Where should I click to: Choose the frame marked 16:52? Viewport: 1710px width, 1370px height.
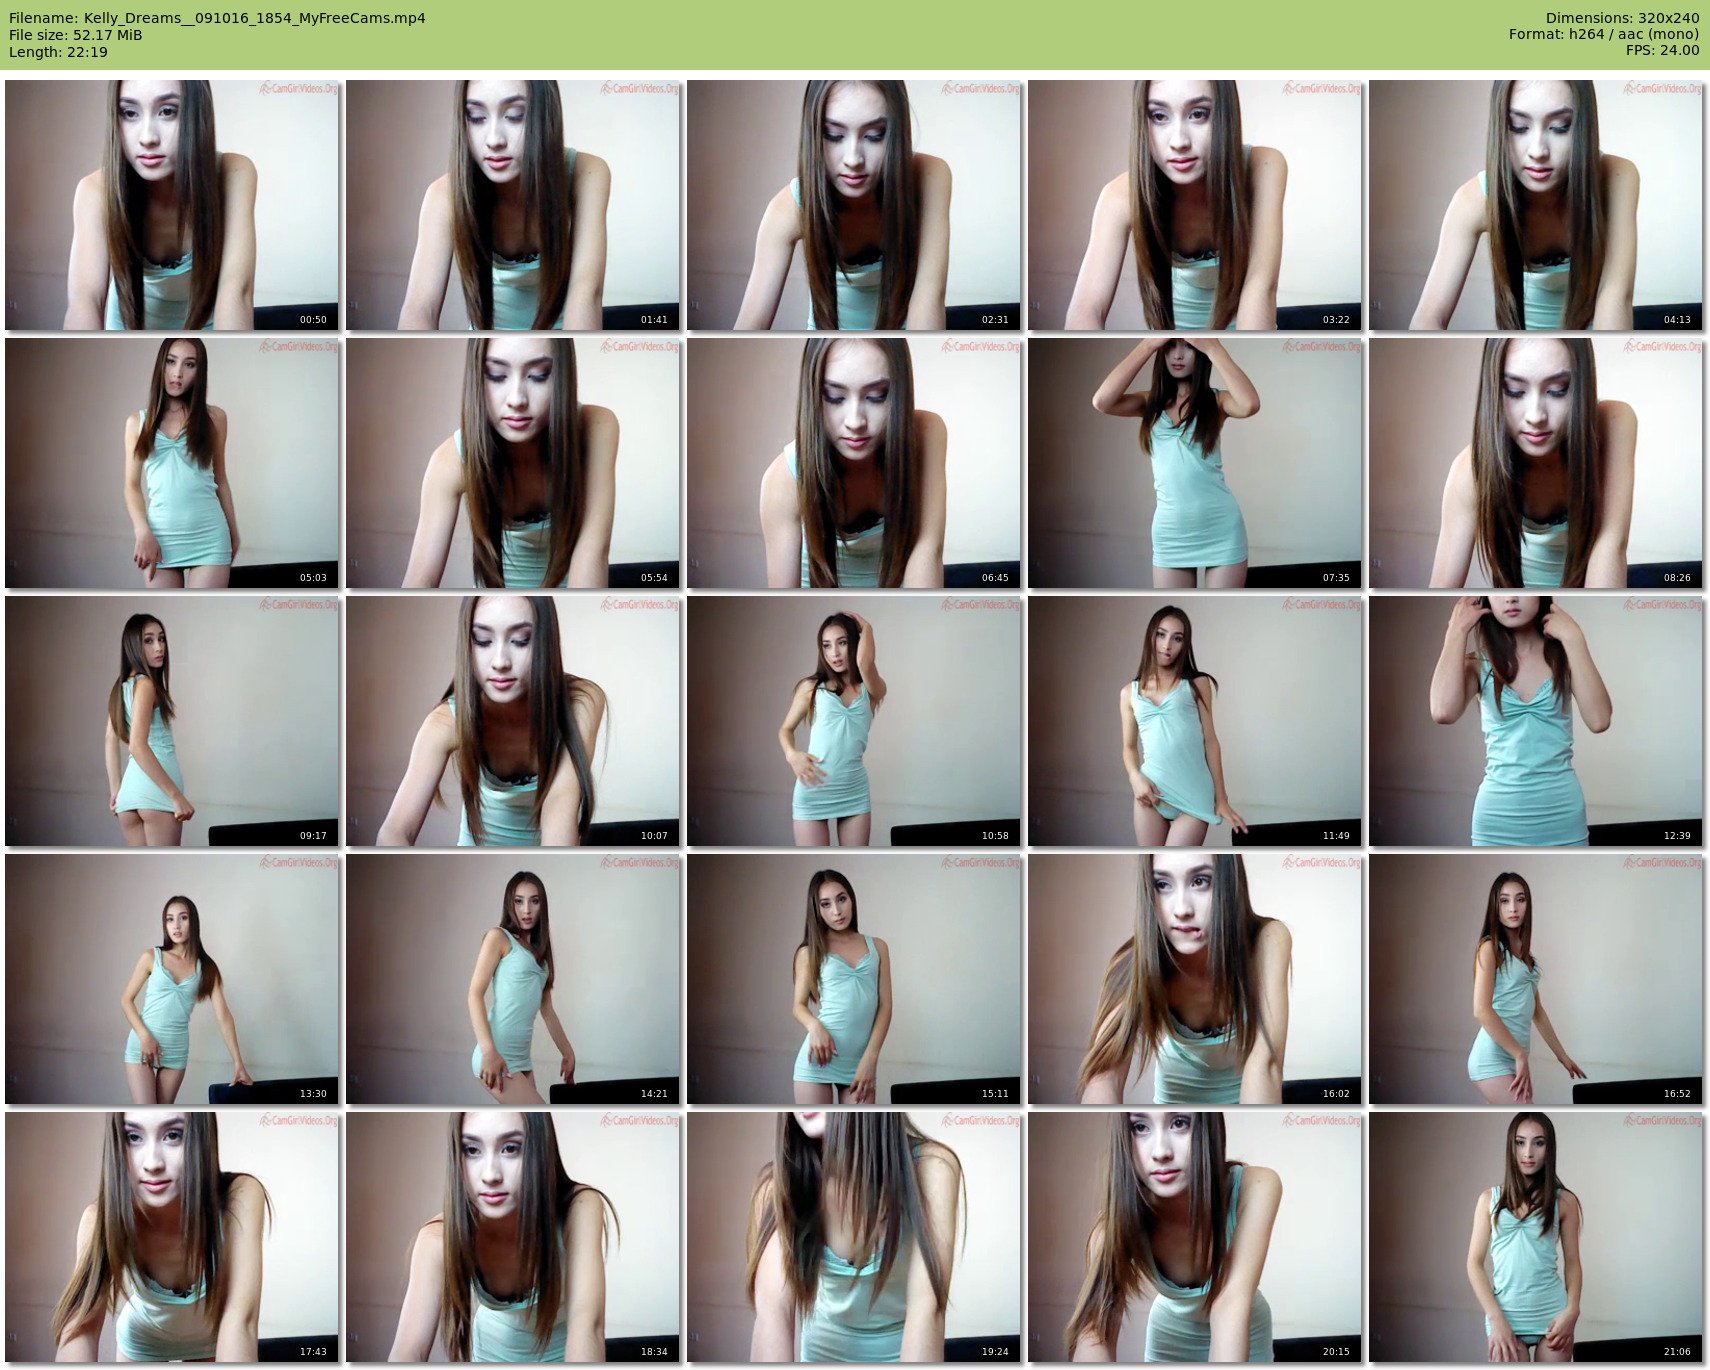coord(1536,979)
